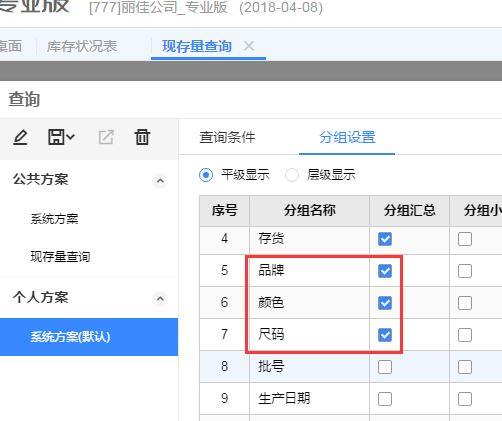
Task: Click the 批号 group name cell
Action: click(x=310, y=367)
